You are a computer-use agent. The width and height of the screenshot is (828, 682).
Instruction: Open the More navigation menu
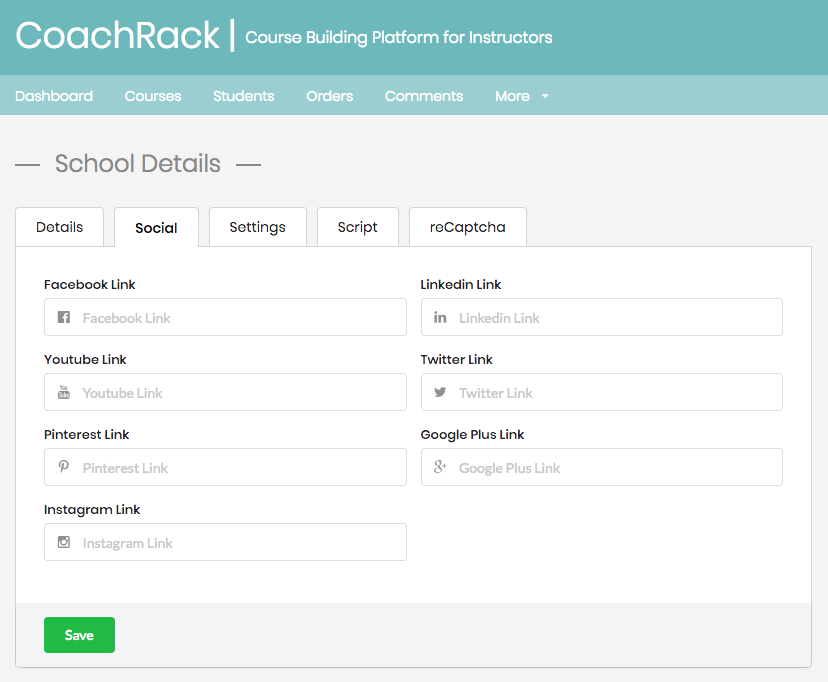tap(522, 96)
